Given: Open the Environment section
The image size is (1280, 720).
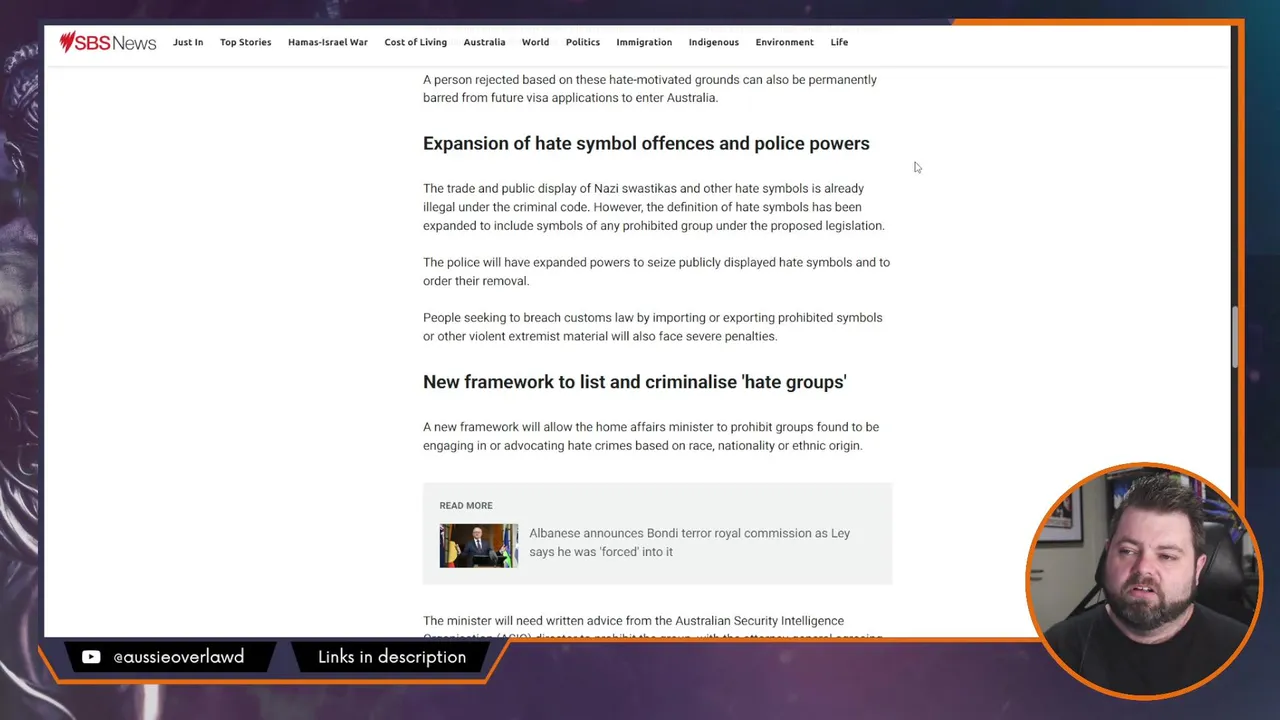Looking at the screenshot, I should pyautogui.click(x=784, y=42).
